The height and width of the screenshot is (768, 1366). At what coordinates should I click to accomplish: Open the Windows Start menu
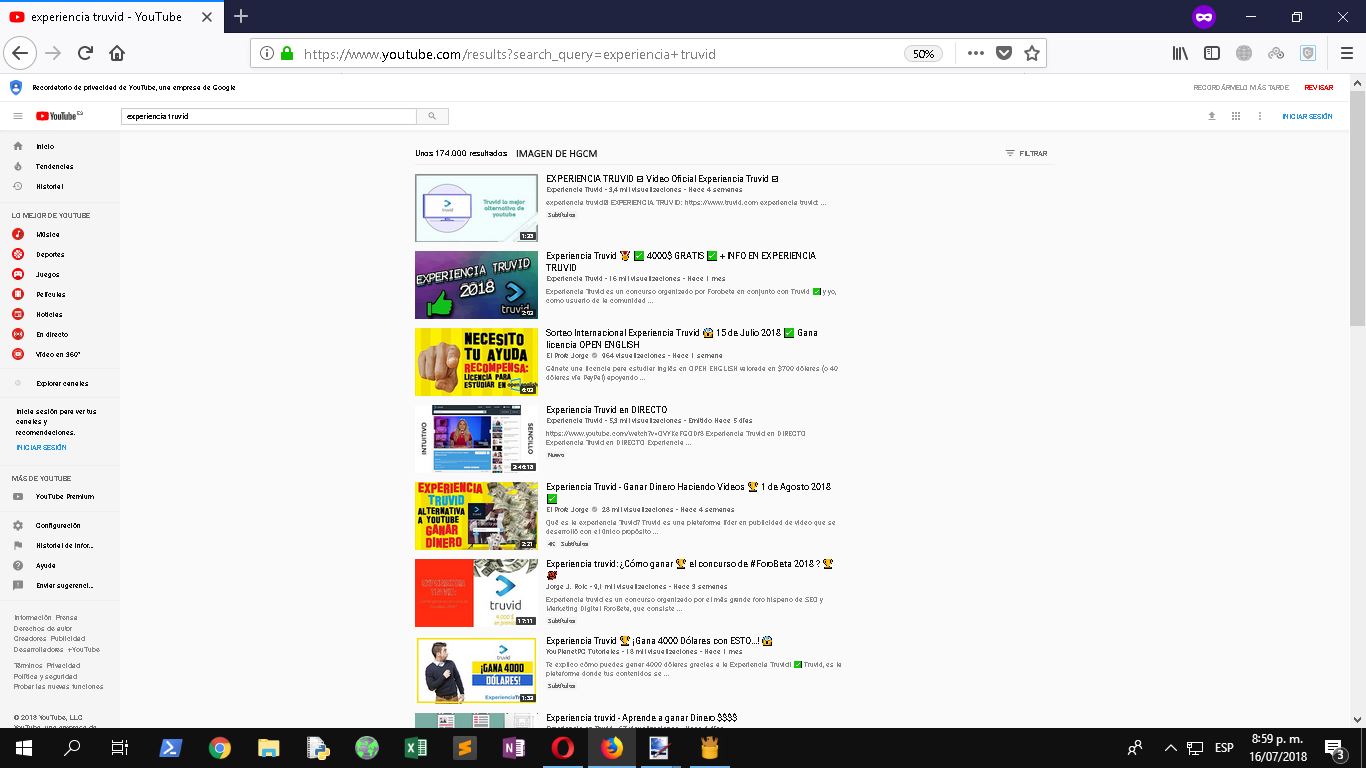(24, 747)
